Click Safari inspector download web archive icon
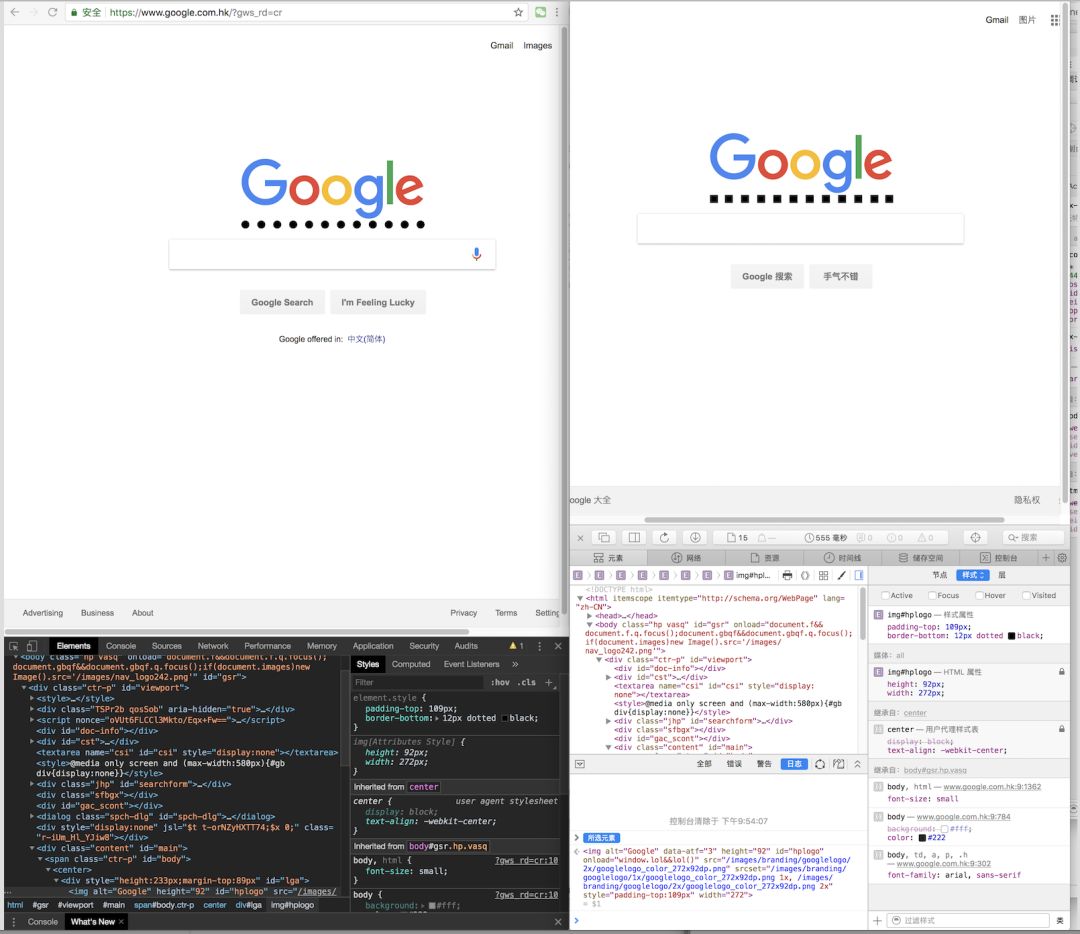The height and width of the screenshot is (934, 1080). [x=695, y=537]
